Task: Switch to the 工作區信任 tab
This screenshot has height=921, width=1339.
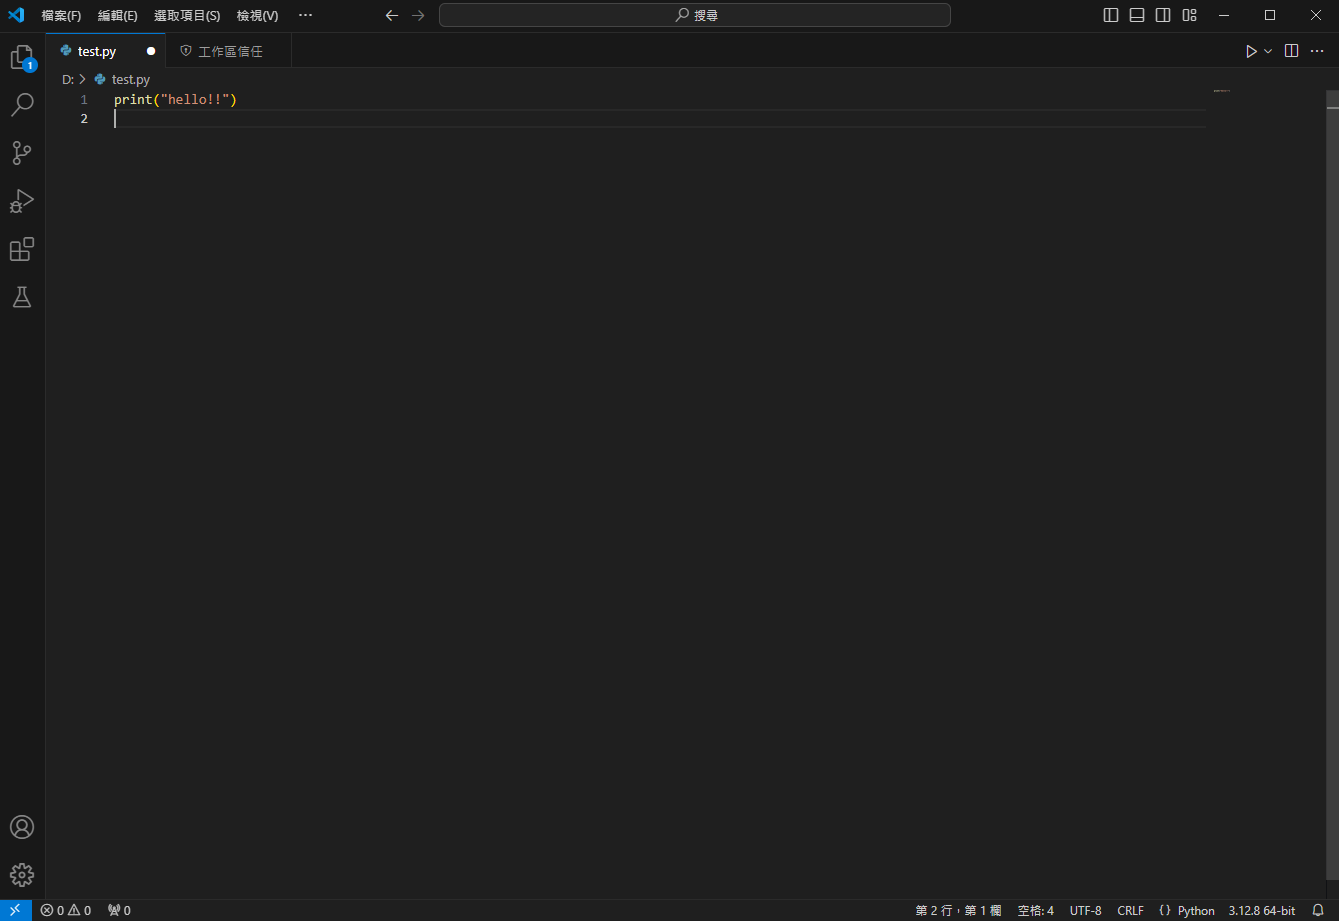Action: [228, 50]
